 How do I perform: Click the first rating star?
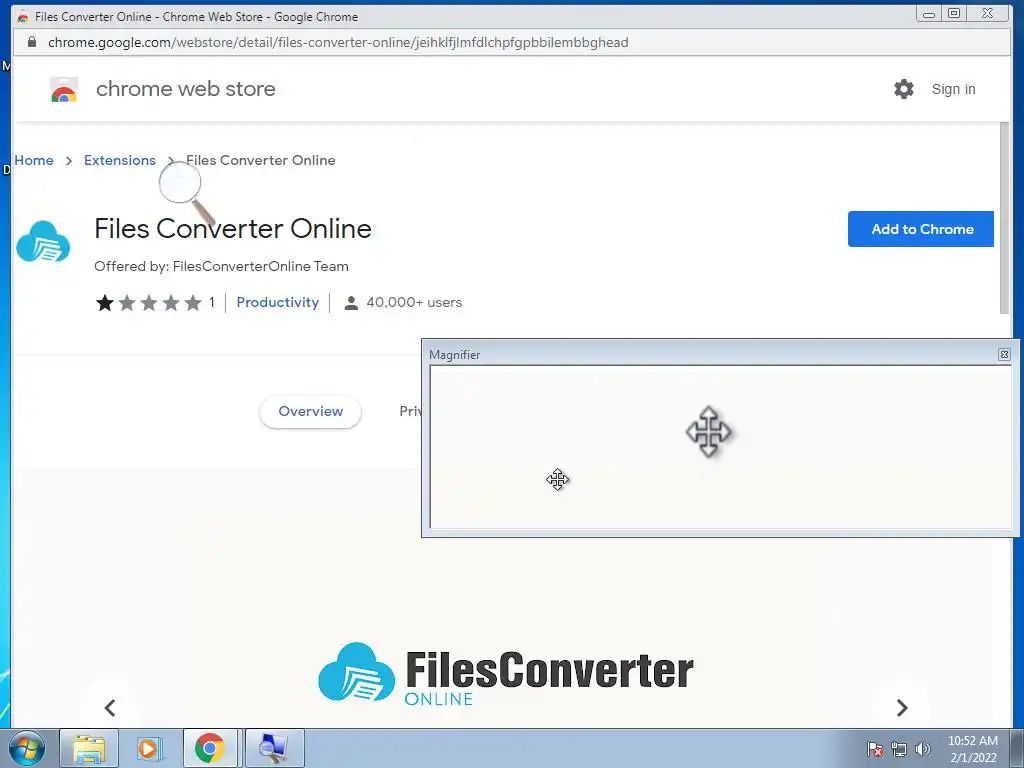coord(104,302)
